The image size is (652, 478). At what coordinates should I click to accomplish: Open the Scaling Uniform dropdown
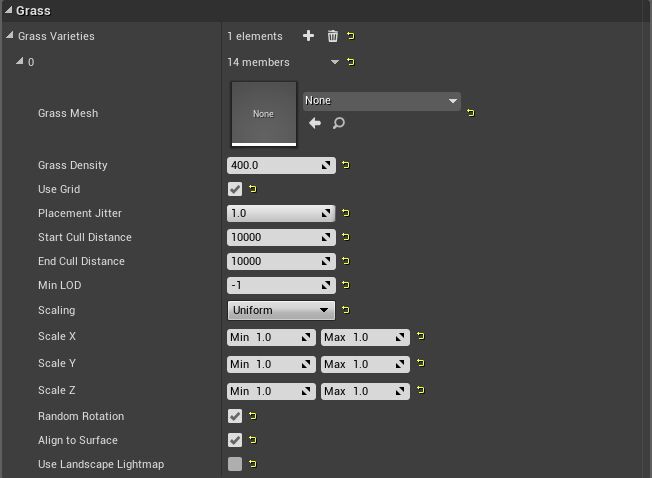tap(281, 310)
